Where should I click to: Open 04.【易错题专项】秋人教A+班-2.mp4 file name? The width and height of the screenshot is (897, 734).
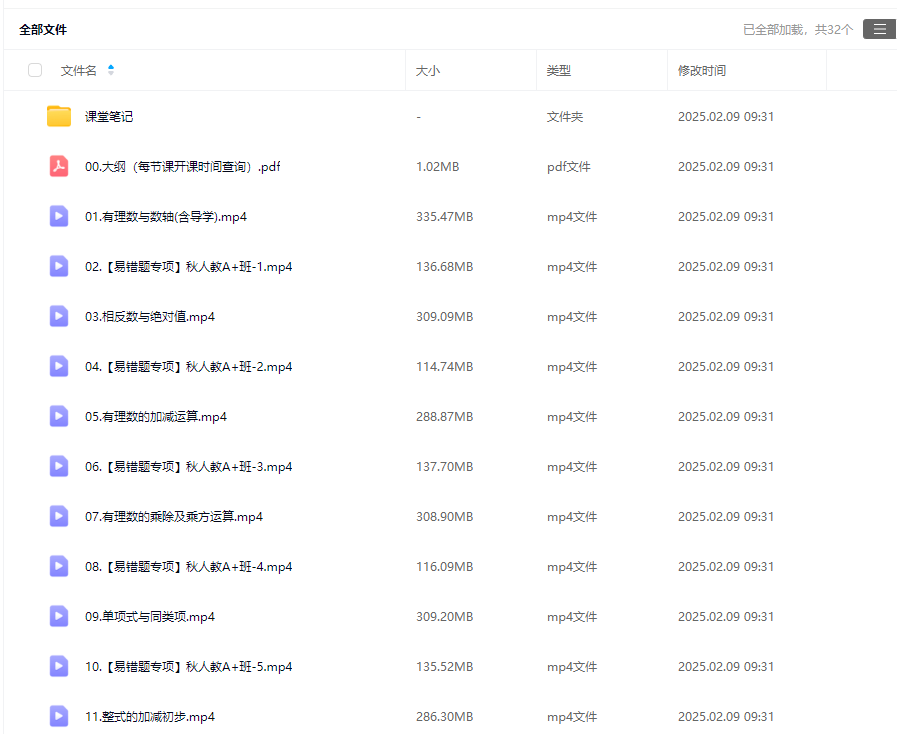tap(188, 367)
